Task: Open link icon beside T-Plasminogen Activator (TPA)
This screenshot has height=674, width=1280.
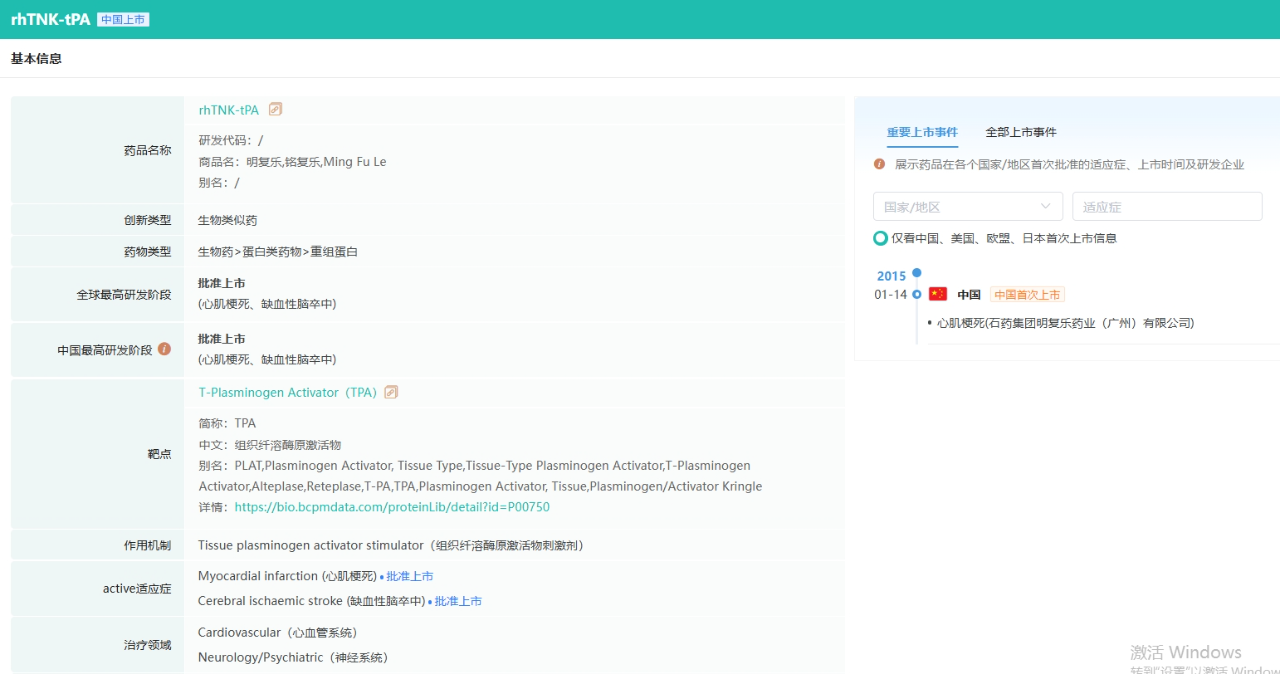Action: click(x=392, y=392)
